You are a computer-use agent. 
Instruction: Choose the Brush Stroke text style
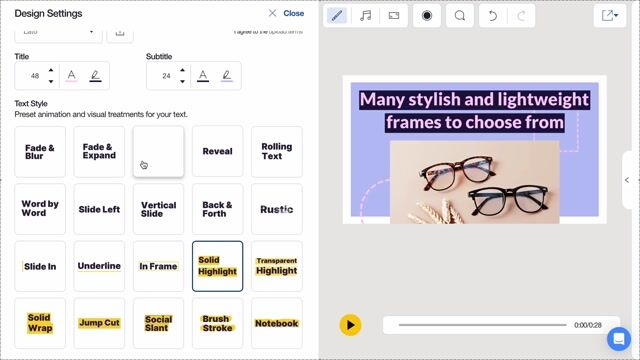tap(218, 323)
